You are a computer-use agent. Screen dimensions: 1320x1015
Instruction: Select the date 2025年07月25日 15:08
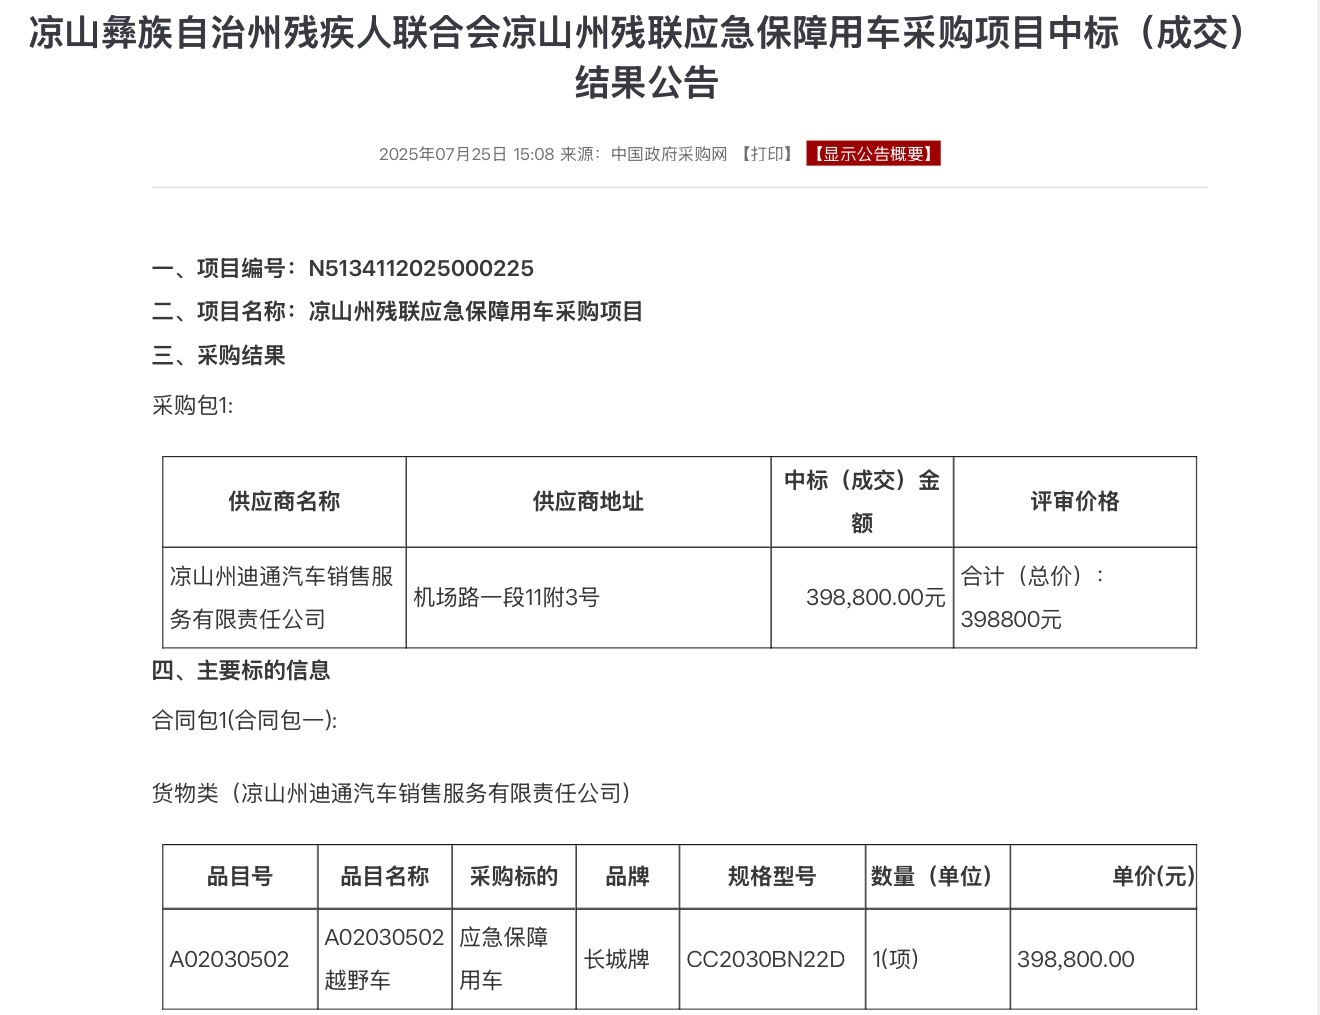point(466,154)
